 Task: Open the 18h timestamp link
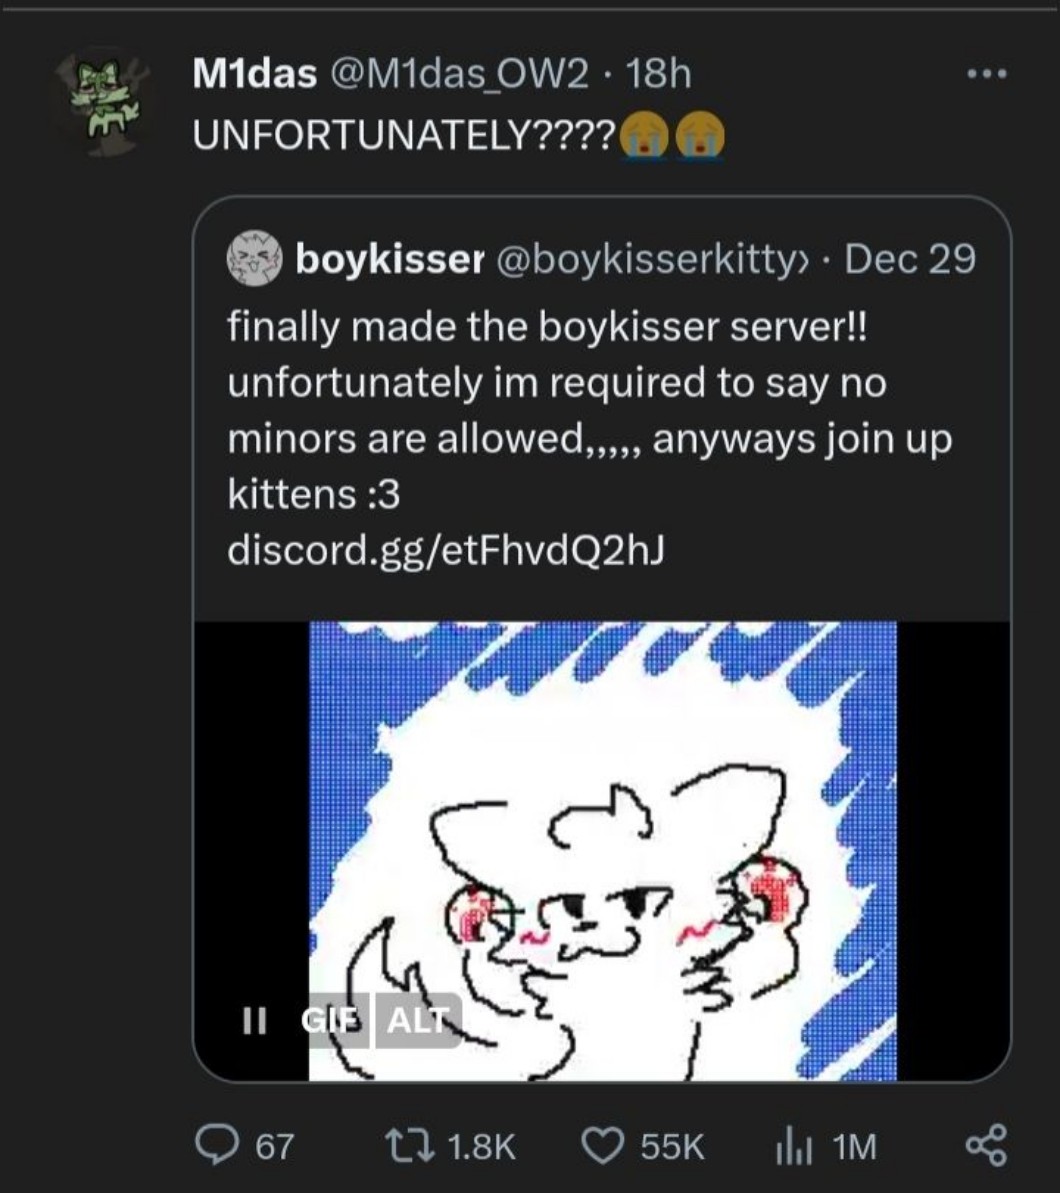pyautogui.click(x=657, y=73)
